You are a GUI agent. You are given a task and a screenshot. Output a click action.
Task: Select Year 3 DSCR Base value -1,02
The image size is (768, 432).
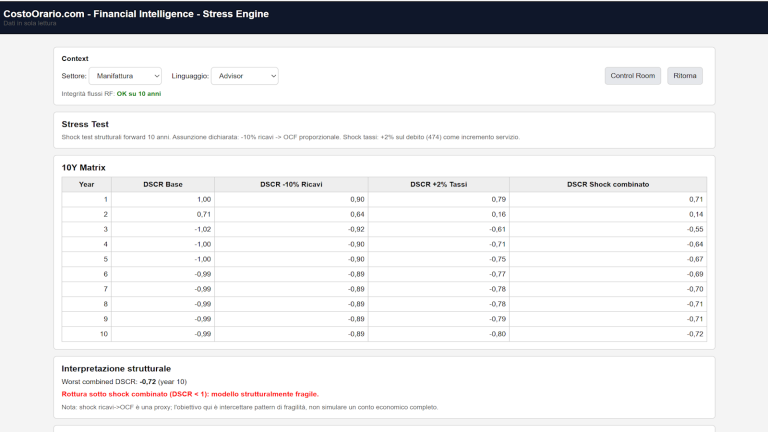click(202, 229)
